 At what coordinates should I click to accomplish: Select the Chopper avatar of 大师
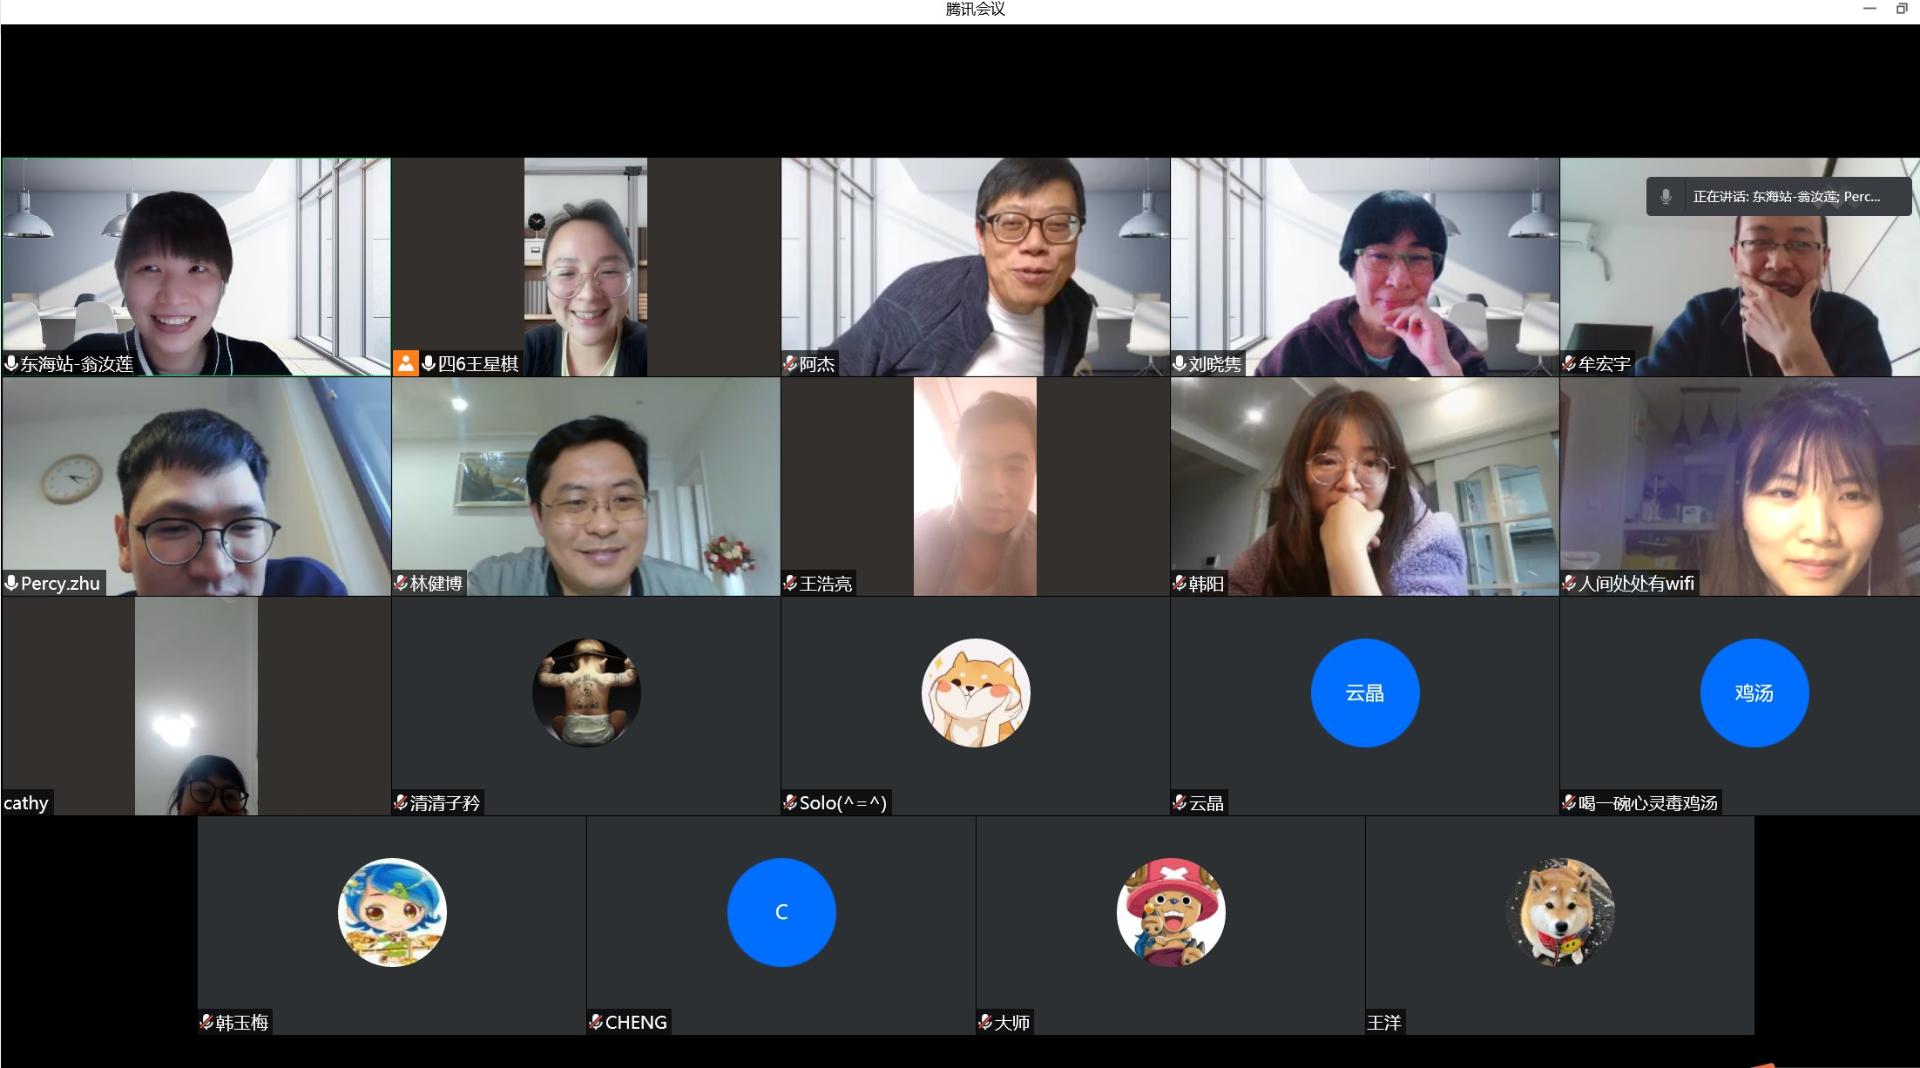[x=1171, y=912]
